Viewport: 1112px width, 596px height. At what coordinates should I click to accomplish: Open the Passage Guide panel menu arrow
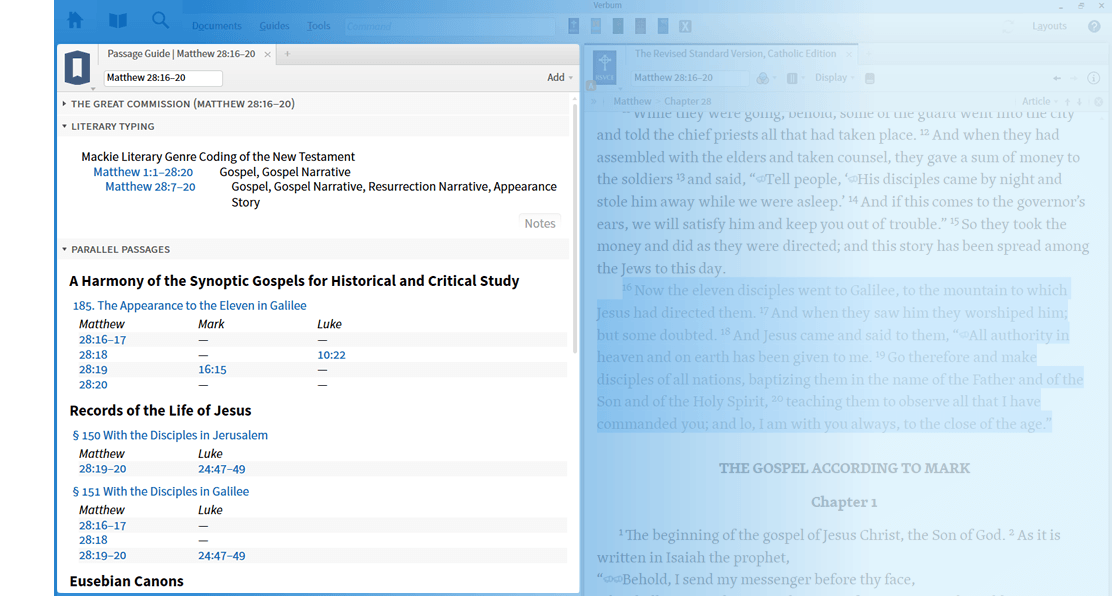pos(93,89)
